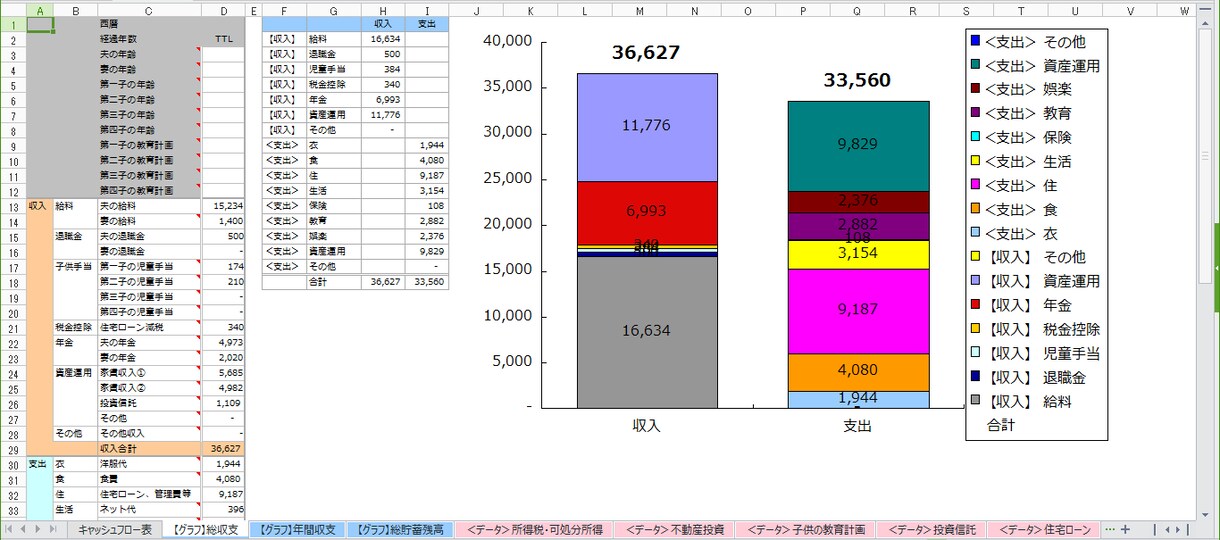Click the 36,627 total label above the income bar
Image resolution: width=1220 pixels, height=540 pixels.
point(646,53)
